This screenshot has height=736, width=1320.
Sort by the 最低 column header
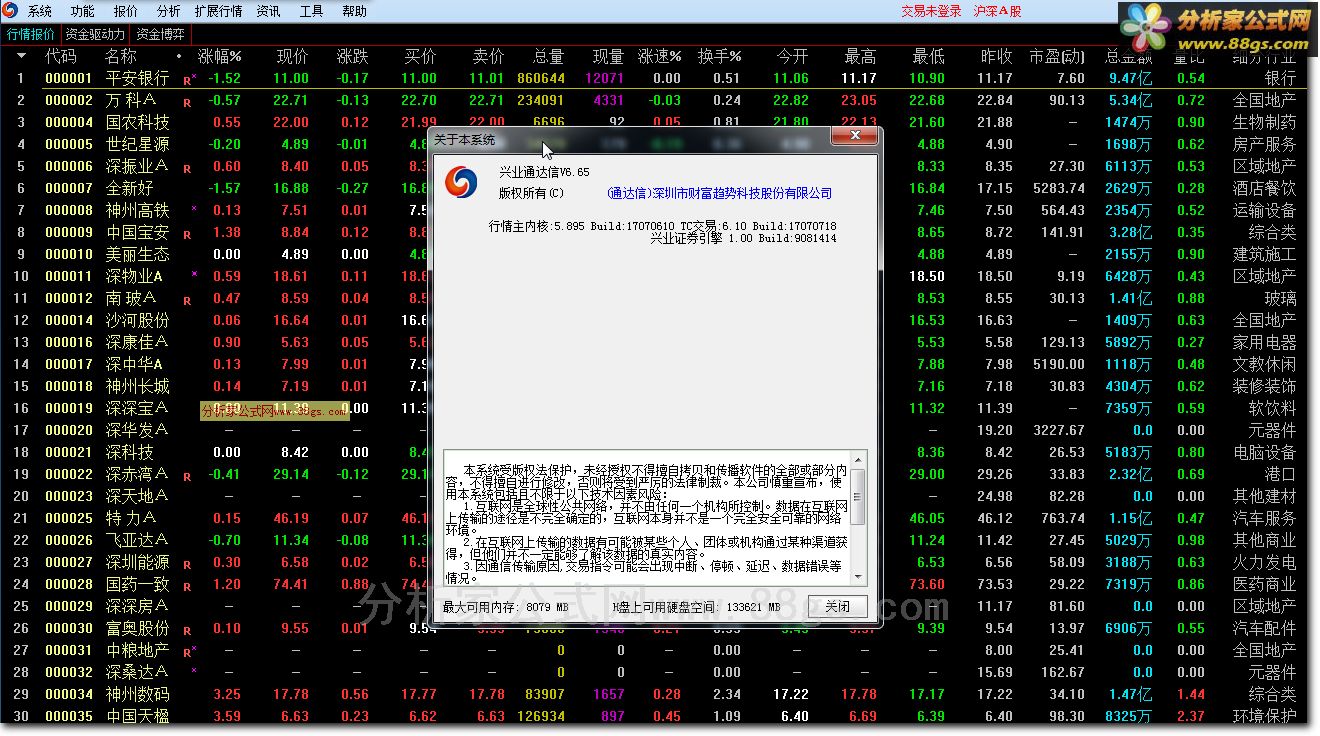pyautogui.click(x=928, y=57)
